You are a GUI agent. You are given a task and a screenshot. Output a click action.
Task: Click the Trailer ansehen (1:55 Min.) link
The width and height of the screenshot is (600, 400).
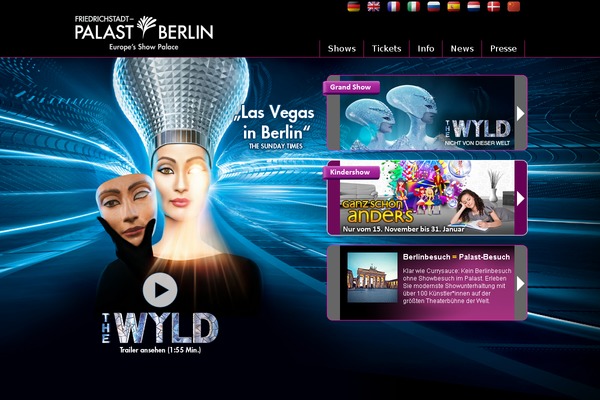coord(160,350)
